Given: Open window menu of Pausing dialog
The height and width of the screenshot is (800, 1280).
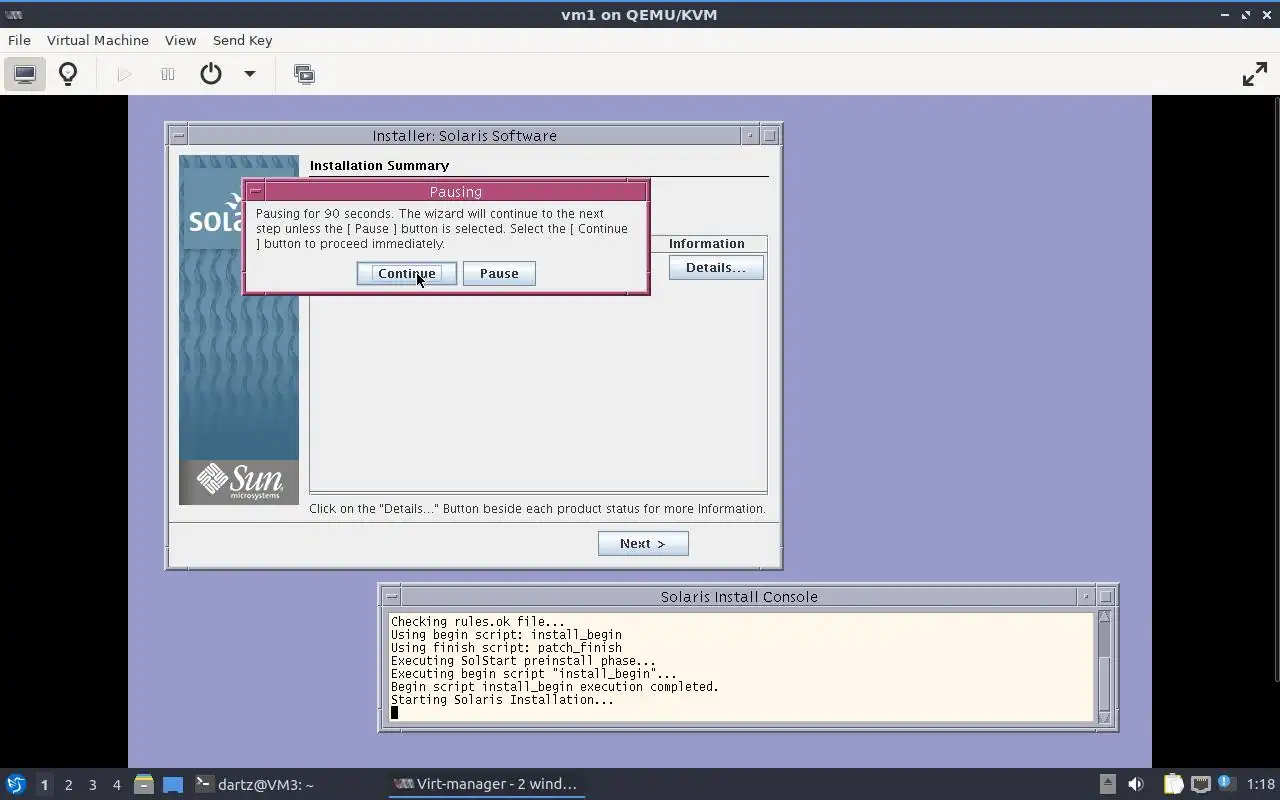Looking at the screenshot, I should click(255, 191).
